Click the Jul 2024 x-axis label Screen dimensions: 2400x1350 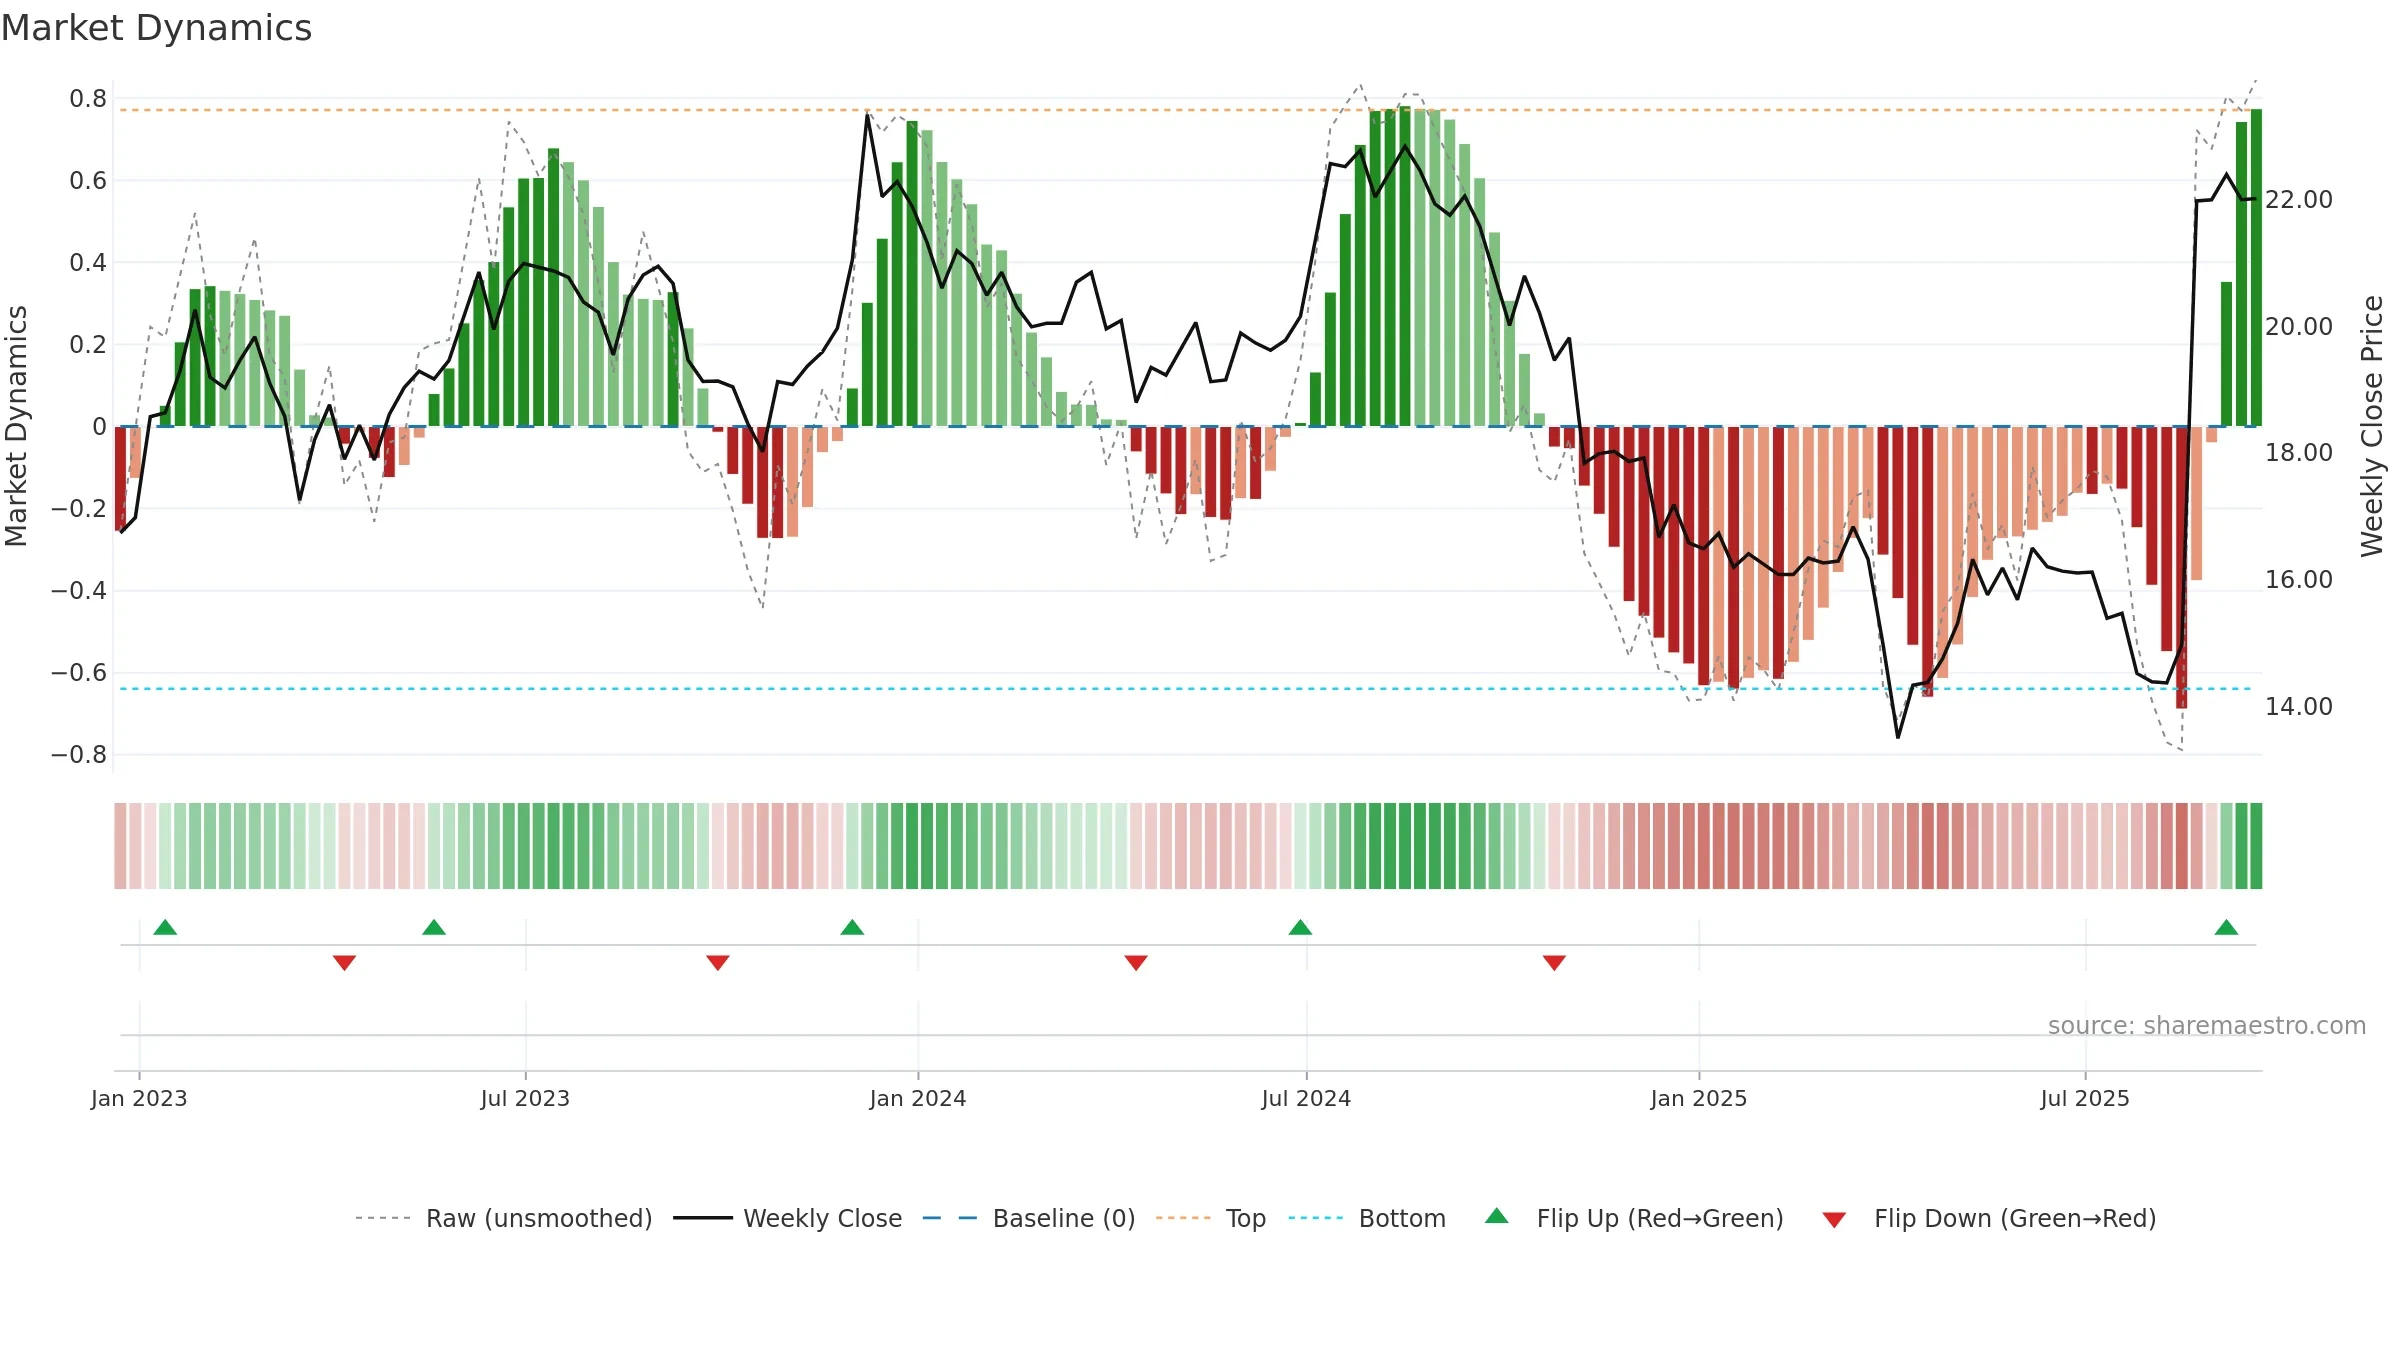pos(1306,1098)
